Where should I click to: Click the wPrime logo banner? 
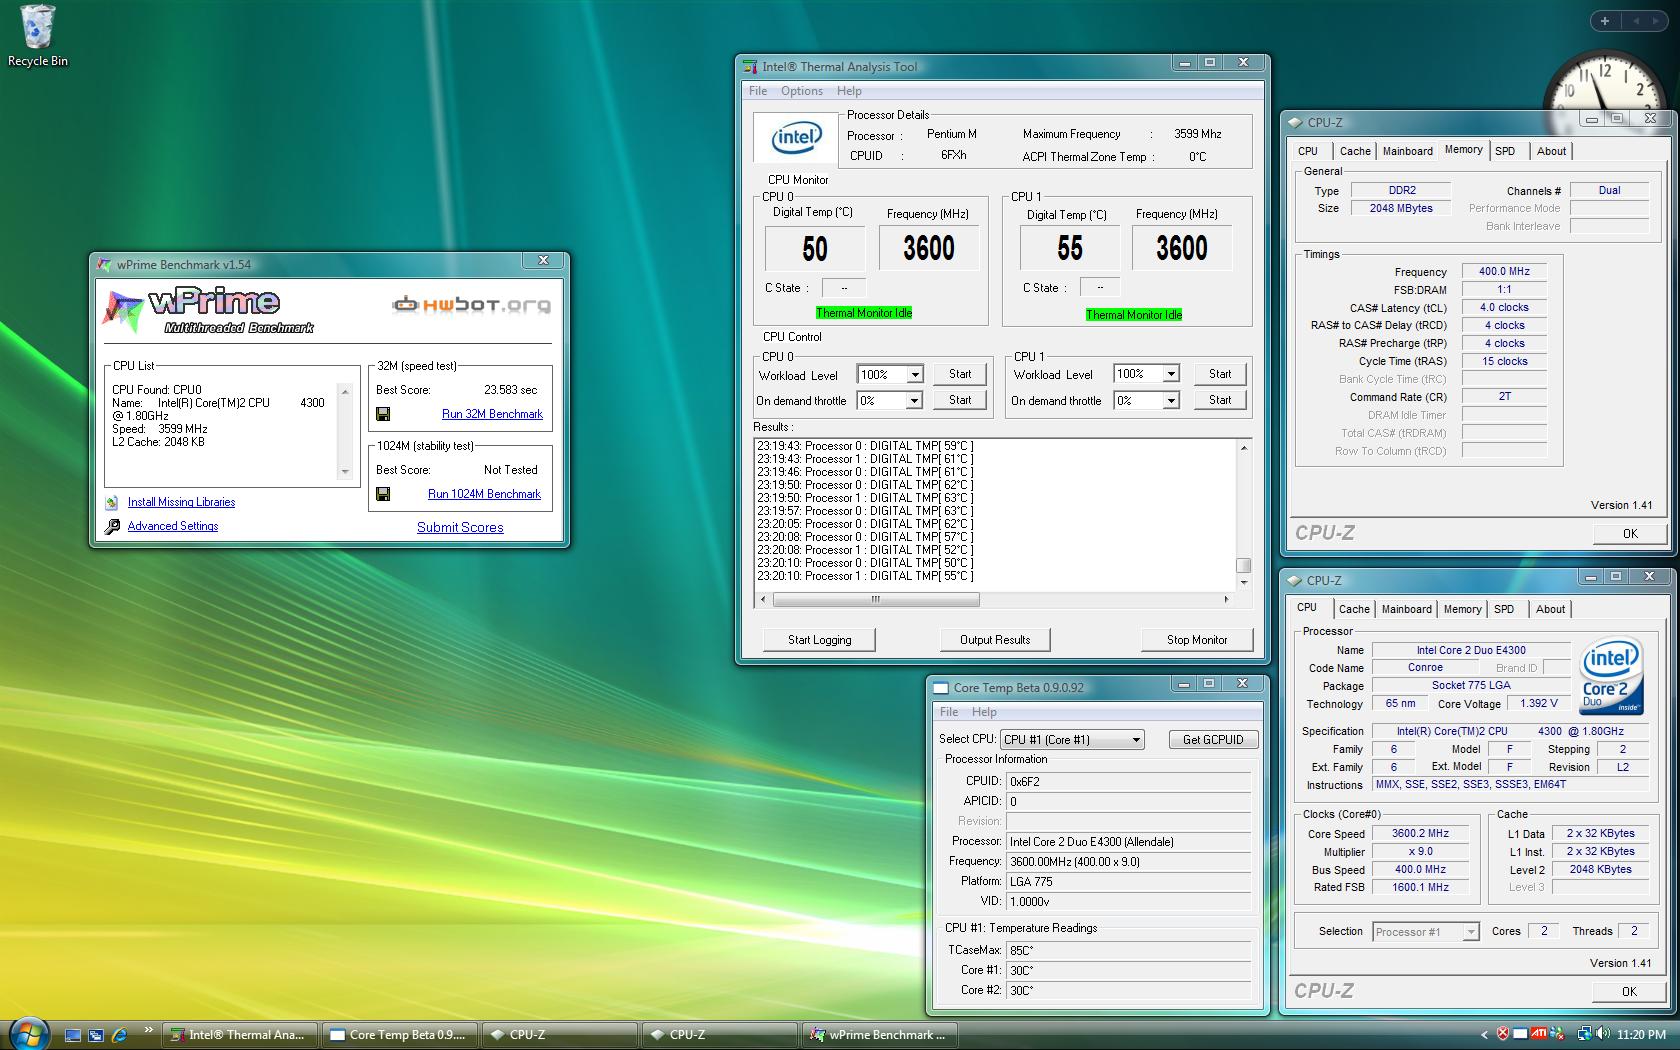[x=208, y=310]
